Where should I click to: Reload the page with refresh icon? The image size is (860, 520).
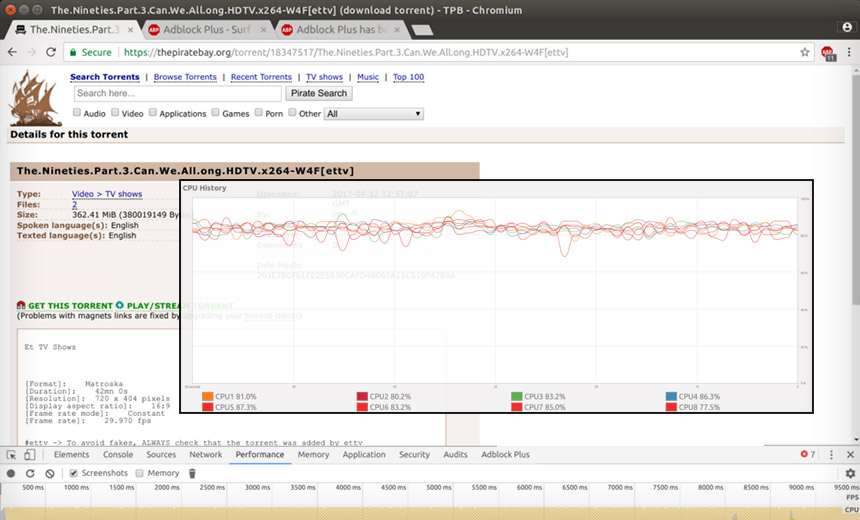(x=51, y=52)
